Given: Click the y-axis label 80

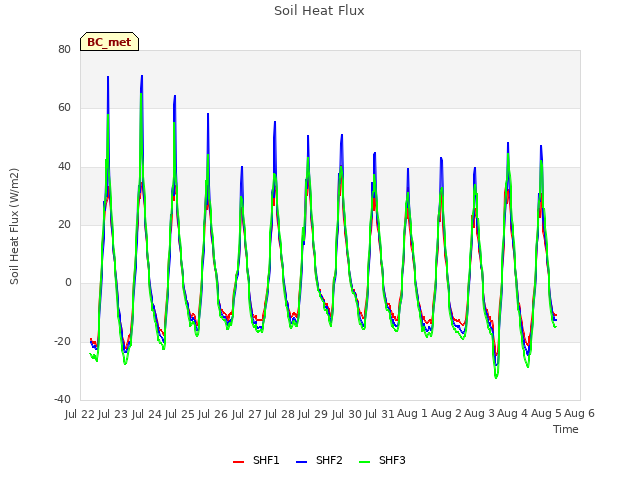Looking at the screenshot, I should tap(64, 49).
